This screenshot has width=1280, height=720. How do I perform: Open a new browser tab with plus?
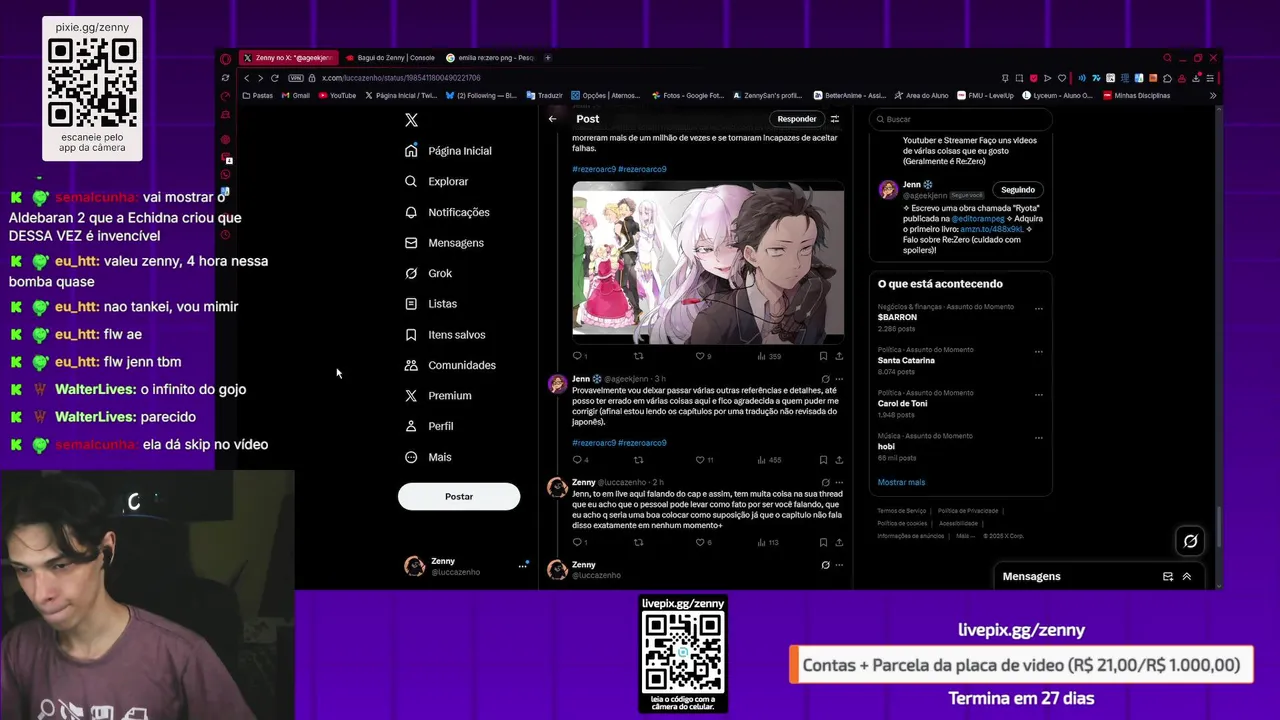pyautogui.click(x=547, y=58)
